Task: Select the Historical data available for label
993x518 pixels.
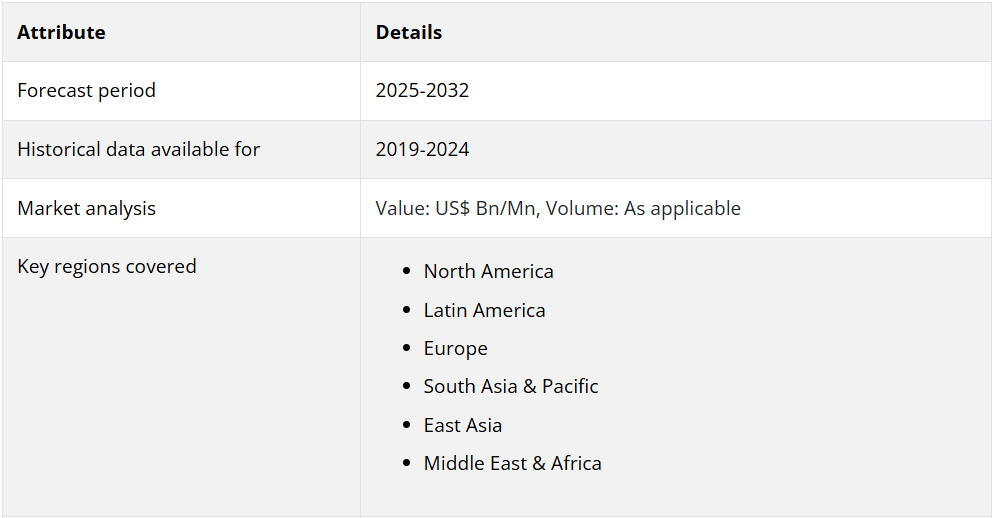Action: (138, 149)
